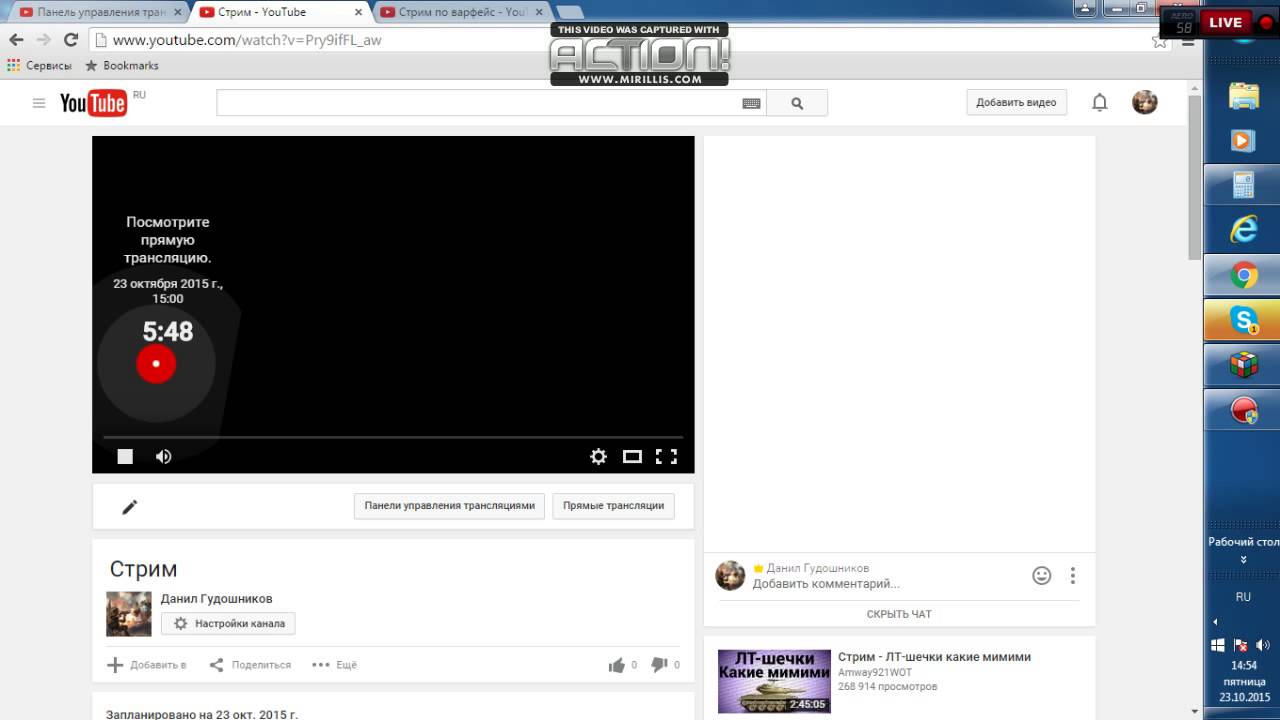The image size is (1280, 720).
Task: Open Прямые трансляции button
Action: tap(613, 506)
